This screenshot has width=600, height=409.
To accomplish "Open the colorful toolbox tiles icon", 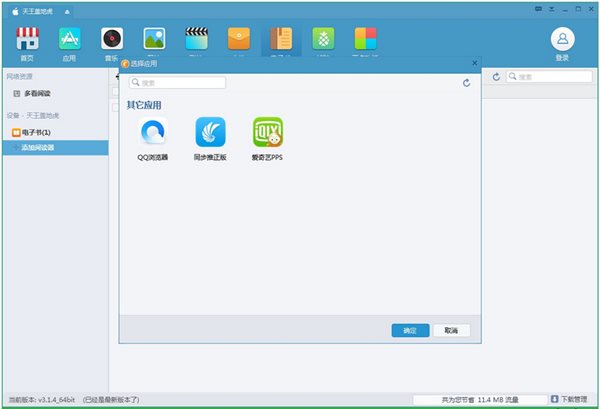I will [x=366, y=40].
